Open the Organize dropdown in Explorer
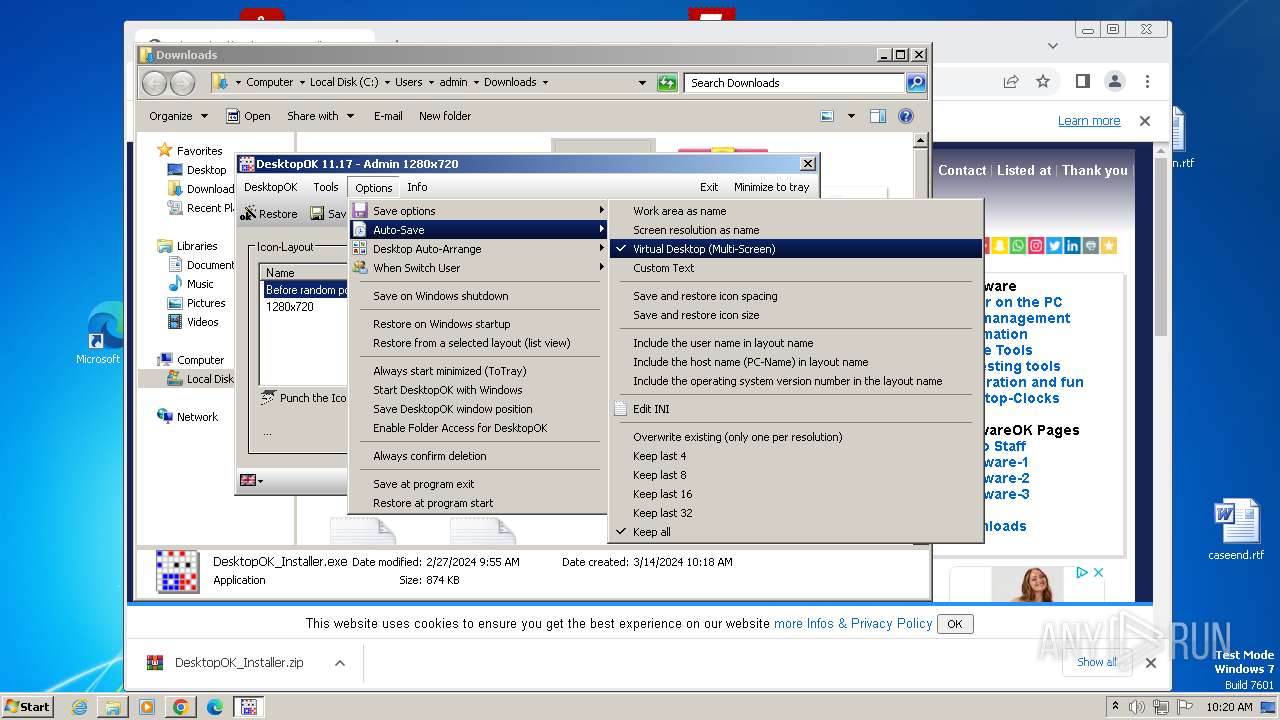The width and height of the screenshot is (1280, 720). pos(178,116)
